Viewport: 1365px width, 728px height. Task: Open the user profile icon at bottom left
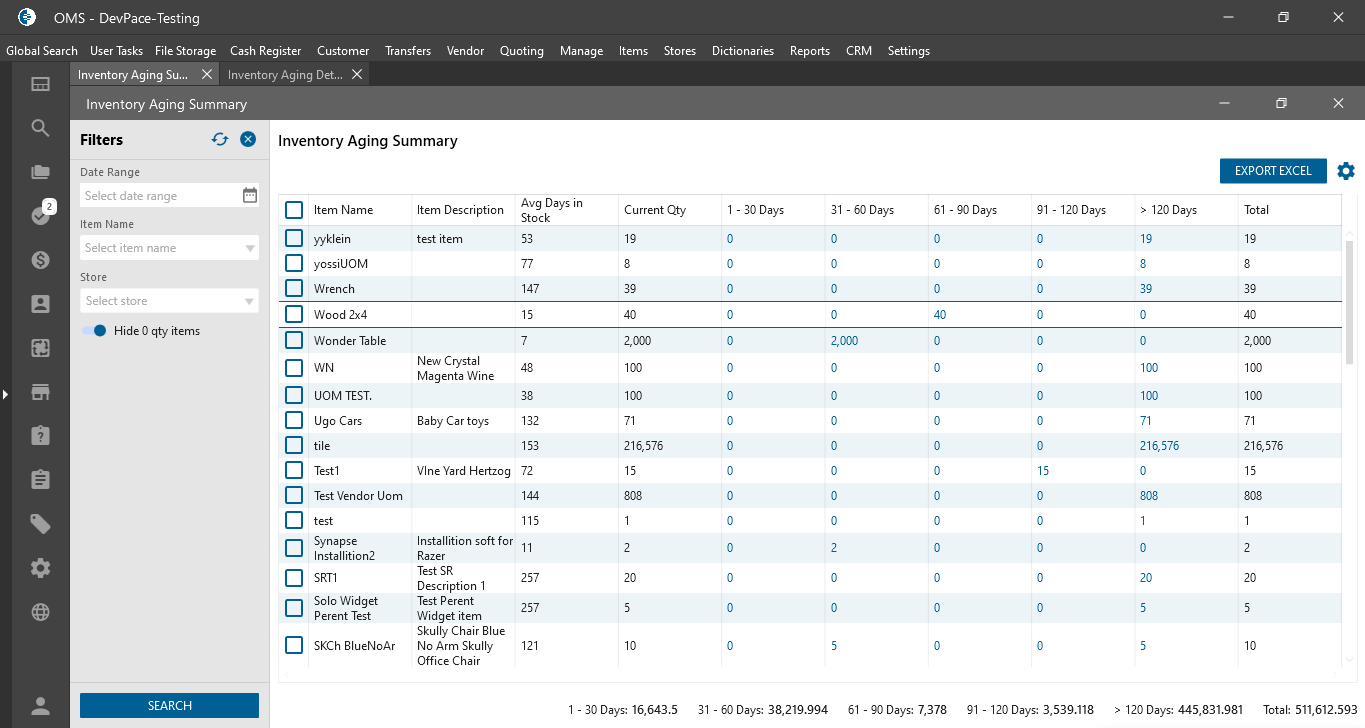click(40, 706)
